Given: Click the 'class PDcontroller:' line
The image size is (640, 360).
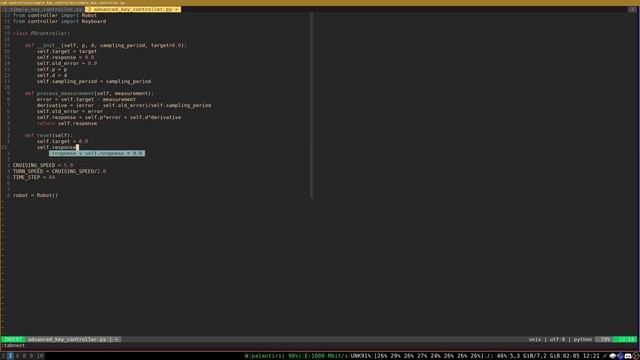Looking at the screenshot, I should coord(41,33).
